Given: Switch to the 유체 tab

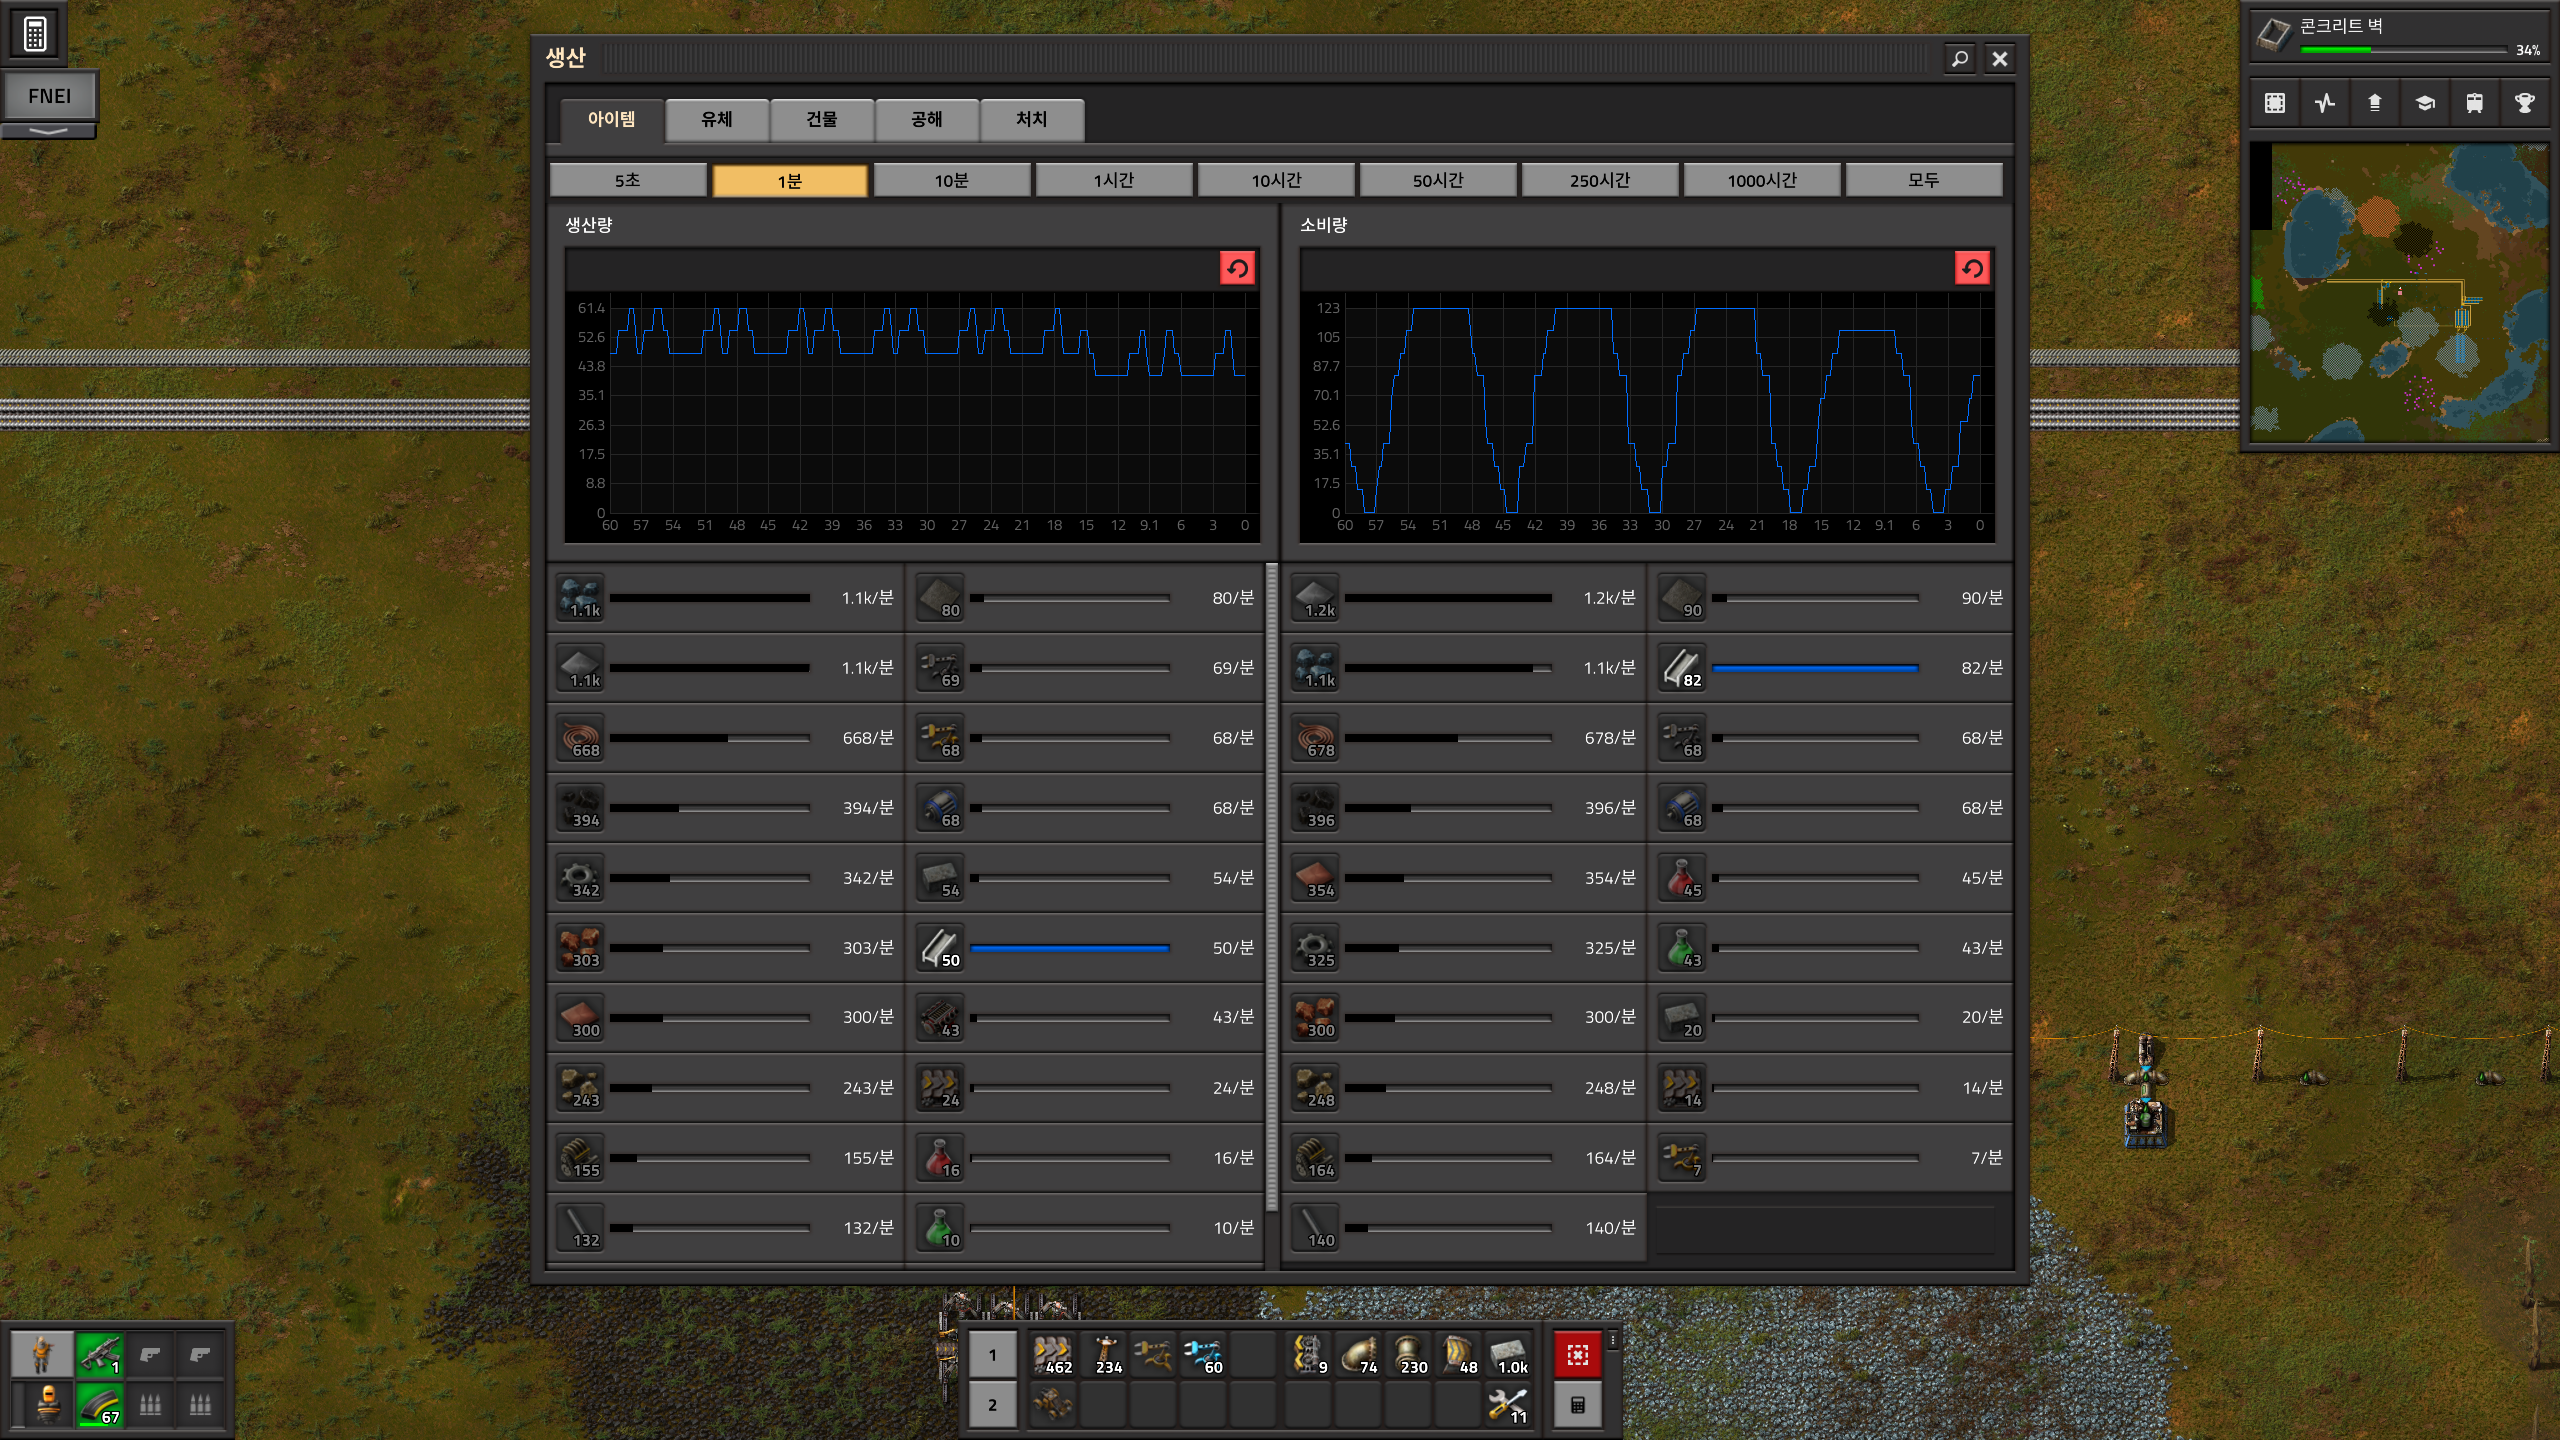Looking at the screenshot, I should [716, 119].
